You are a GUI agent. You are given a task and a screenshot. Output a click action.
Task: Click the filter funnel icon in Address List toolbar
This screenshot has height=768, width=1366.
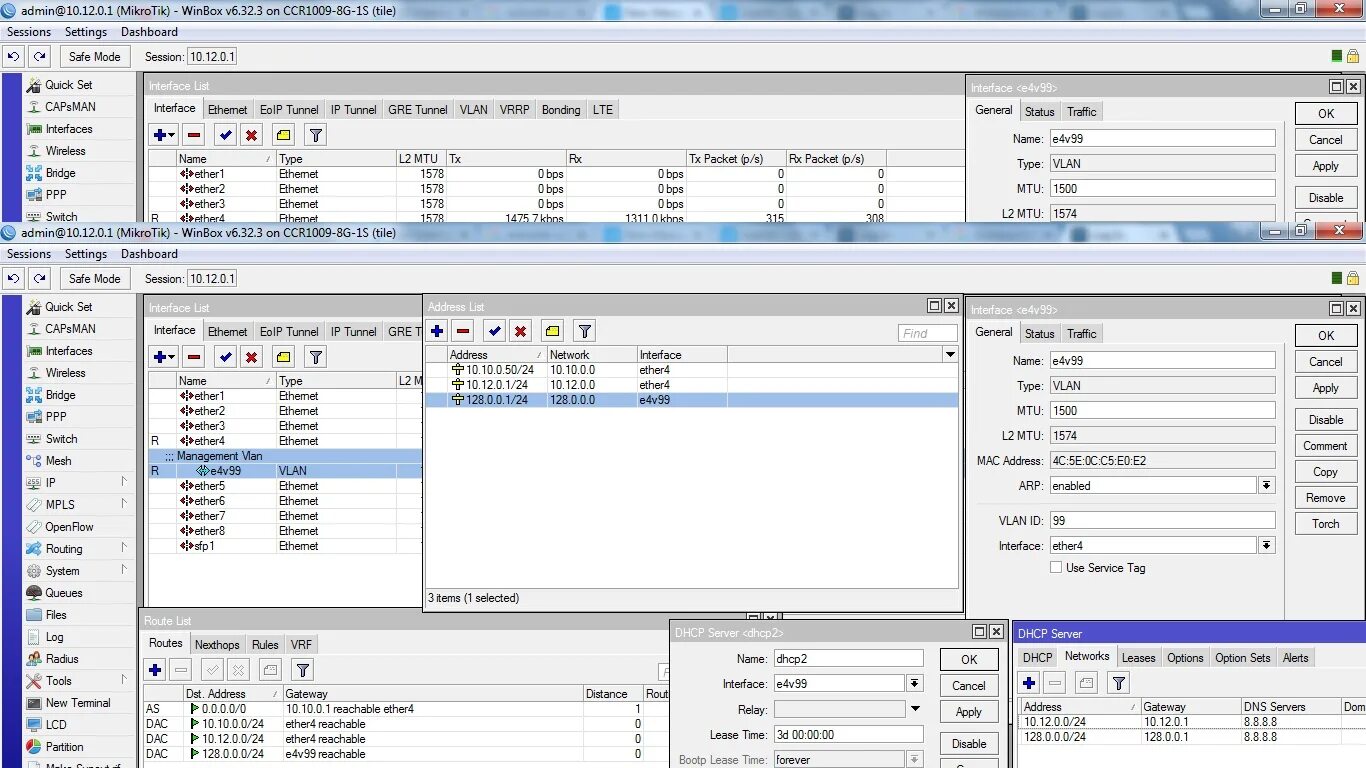pyautogui.click(x=585, y=331)
